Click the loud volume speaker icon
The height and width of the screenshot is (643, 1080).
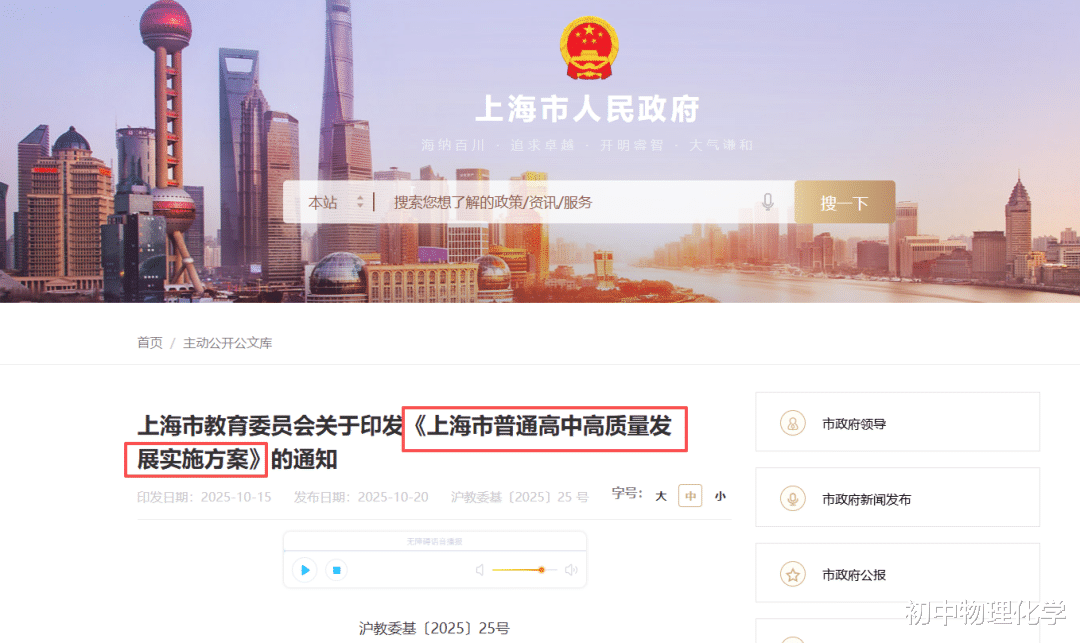click(571, 570)
